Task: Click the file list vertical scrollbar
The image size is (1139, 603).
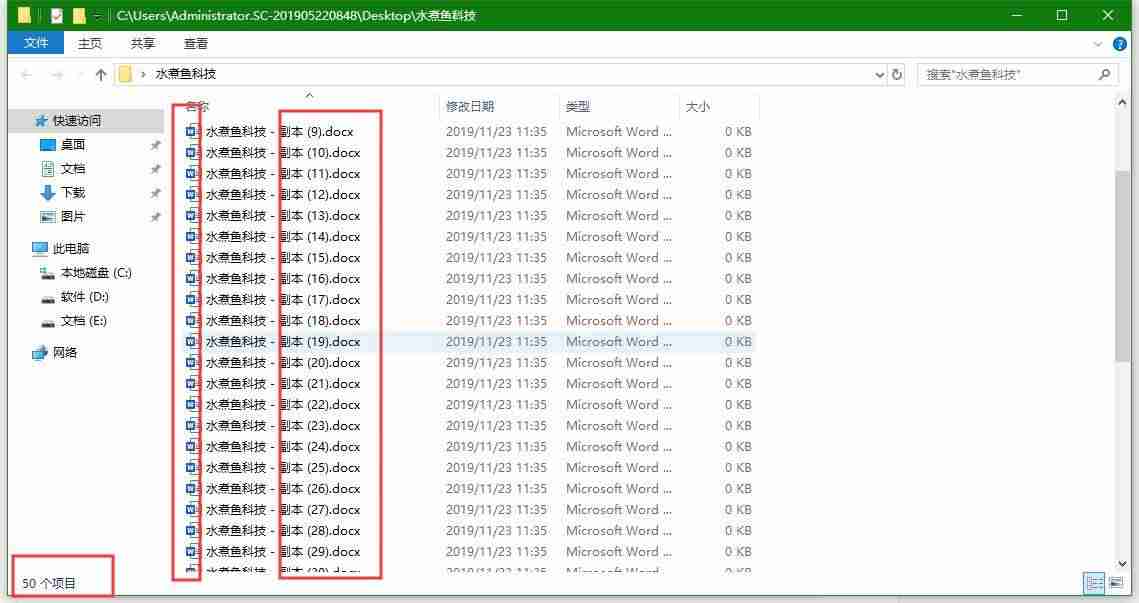Action: click(x=1122, y=265)
